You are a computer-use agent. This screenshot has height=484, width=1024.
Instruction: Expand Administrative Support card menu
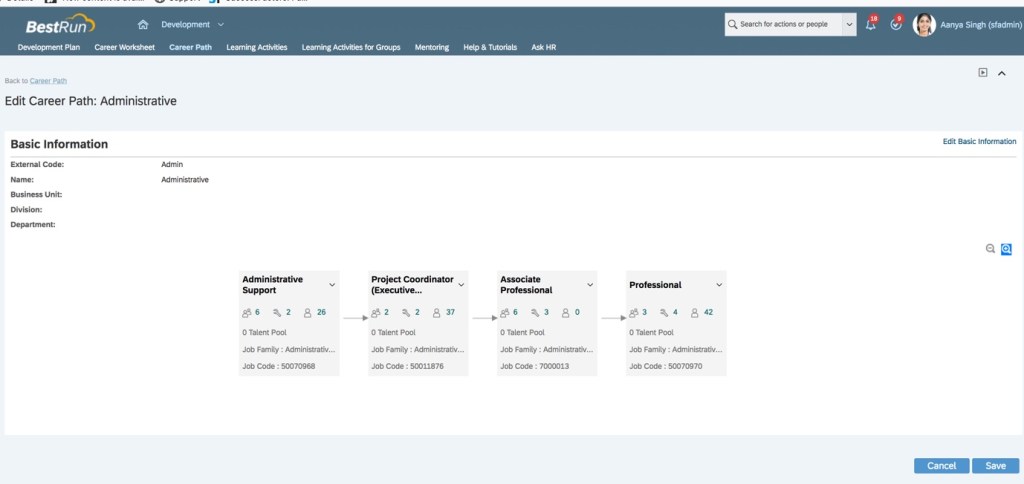click(x=332, y=285)
